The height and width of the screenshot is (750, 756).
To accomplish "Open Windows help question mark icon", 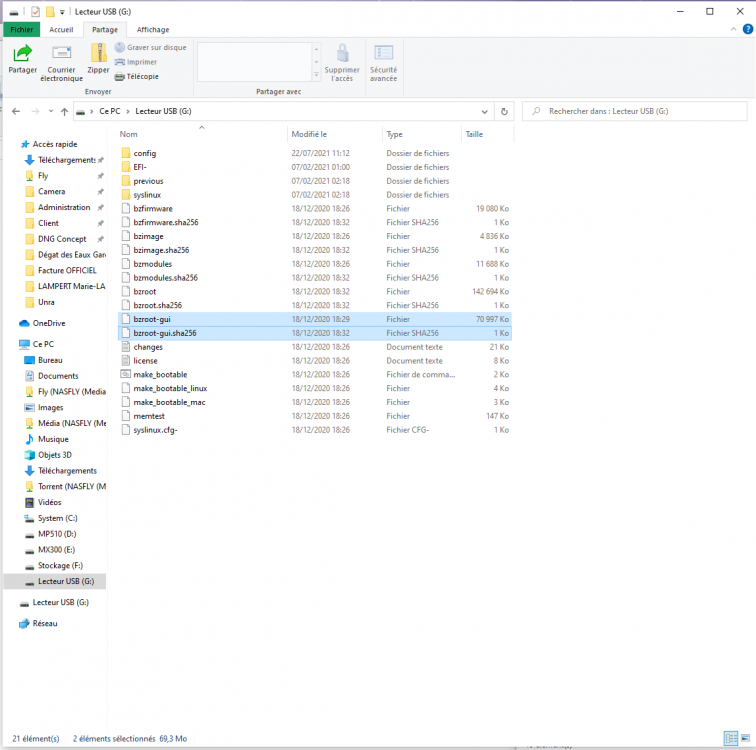I will (x=747, y=29).
